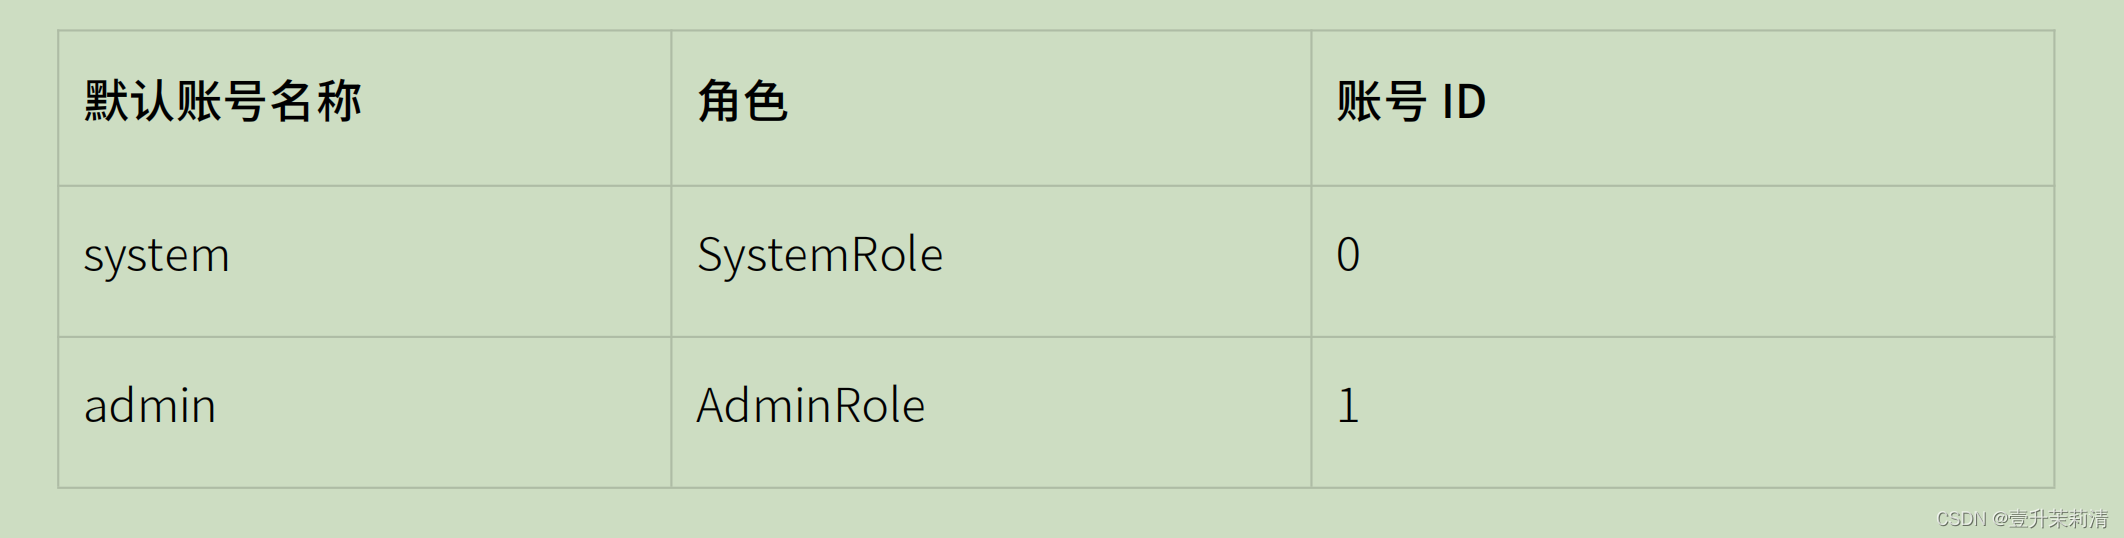The height and width of the screenshot is (538, 2124).
Task: Click the Role suffix in AdminRole
Action: 879,406
